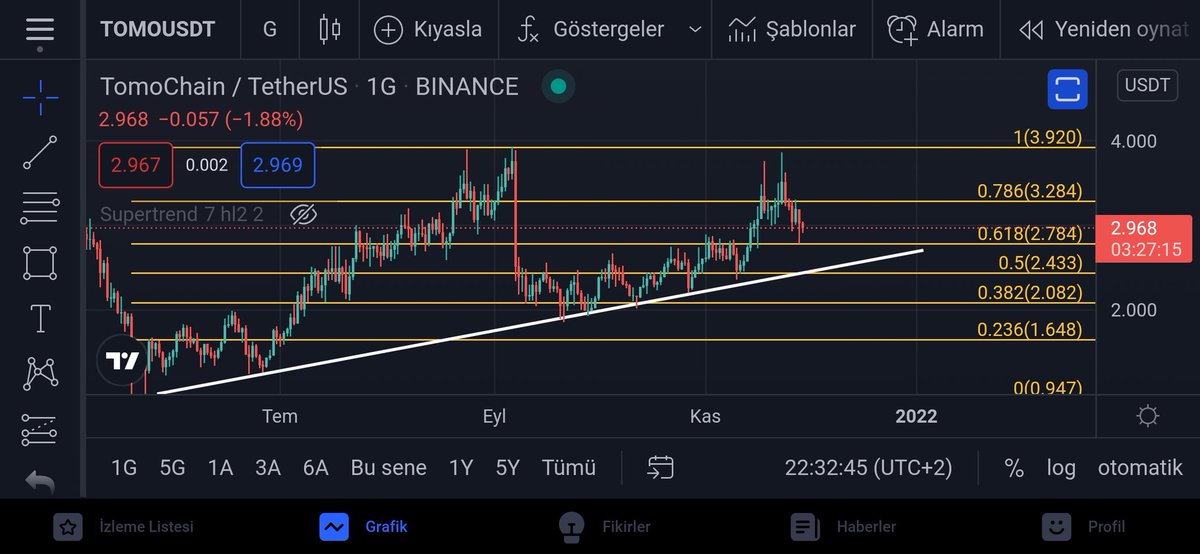This screenshot has width=1200, height=554.
Task: Set range to 3A
Action: [x=268, y=468]
